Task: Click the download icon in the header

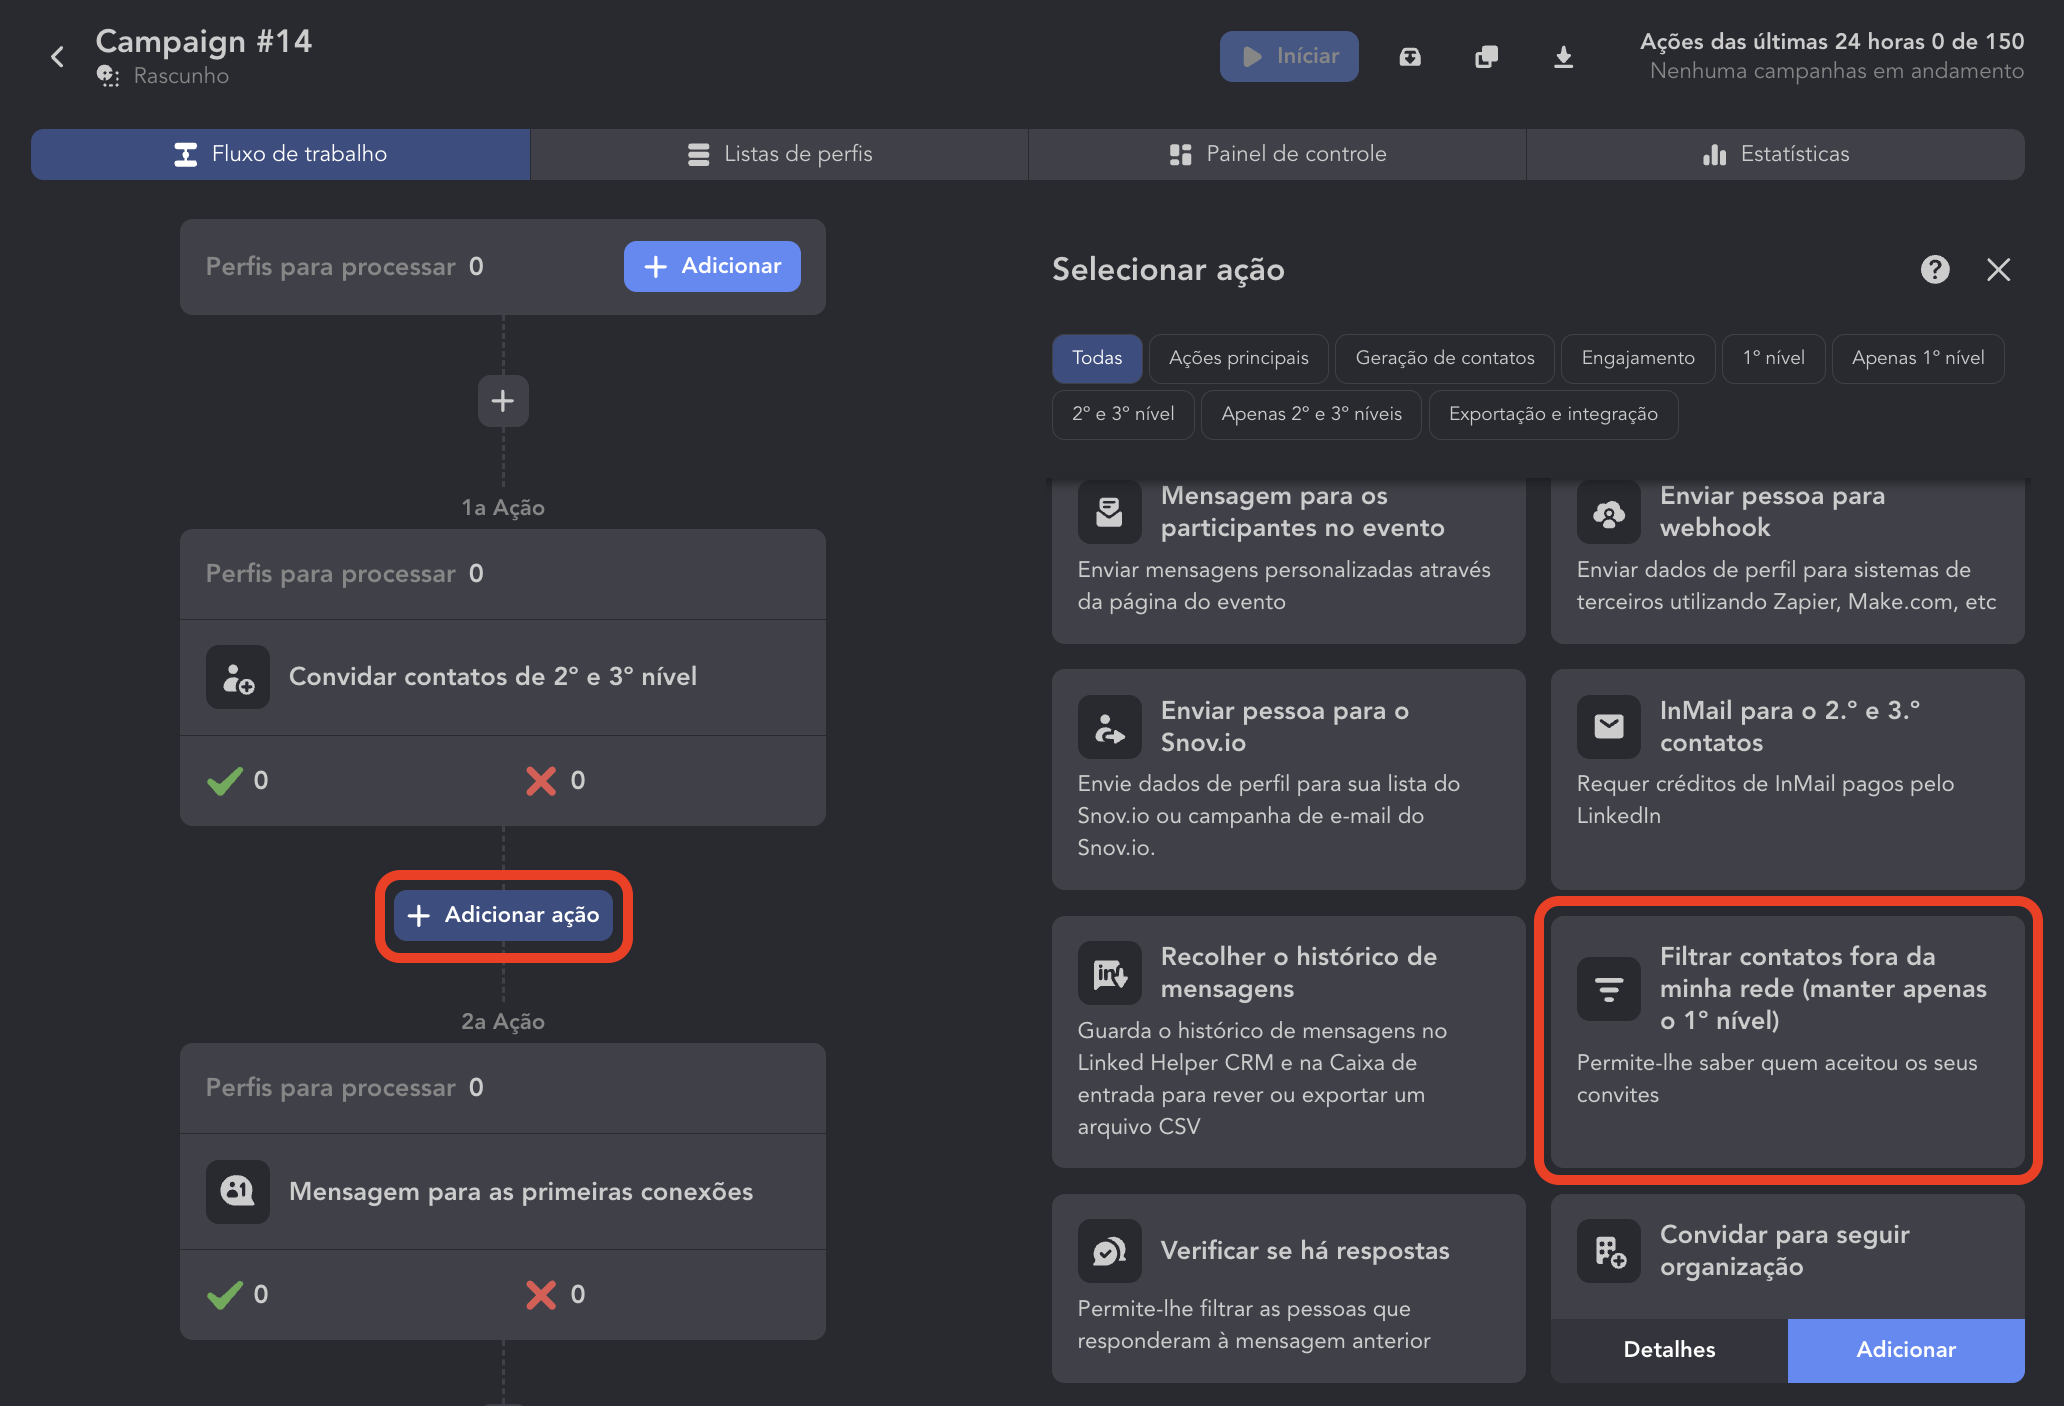Action: coord(1564,57)
